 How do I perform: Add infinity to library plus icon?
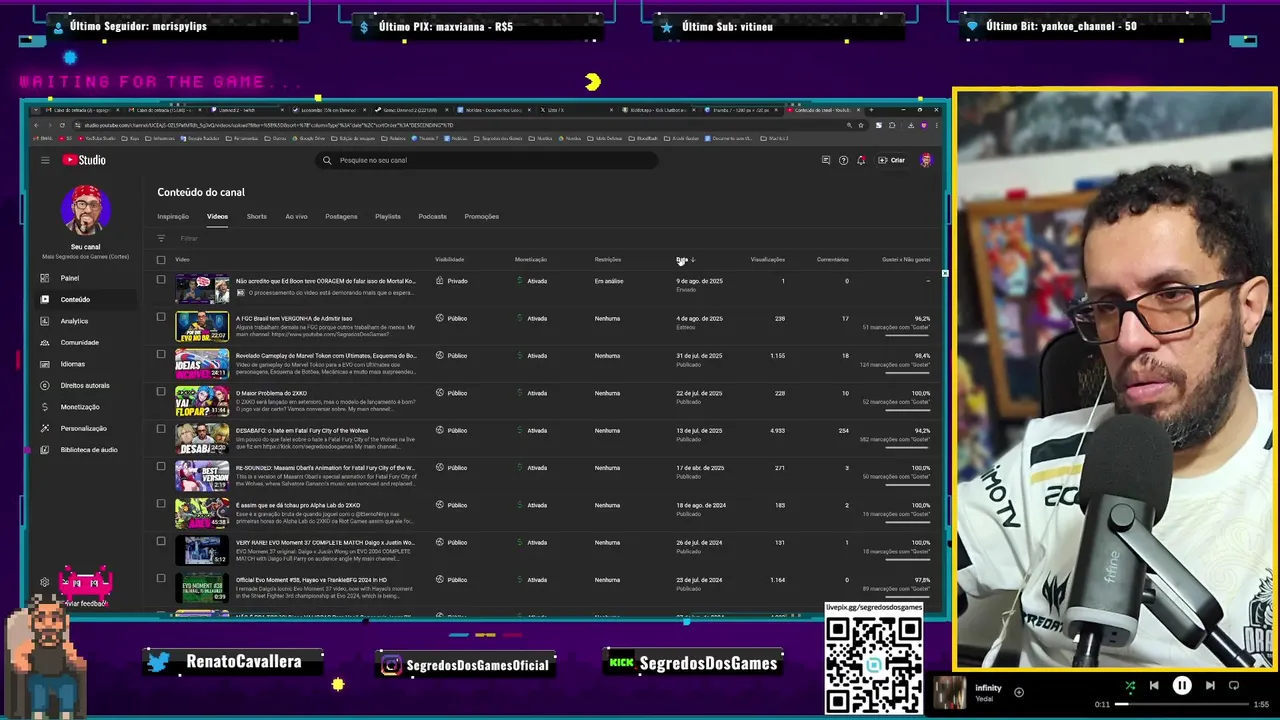(x=1019, y=692)
